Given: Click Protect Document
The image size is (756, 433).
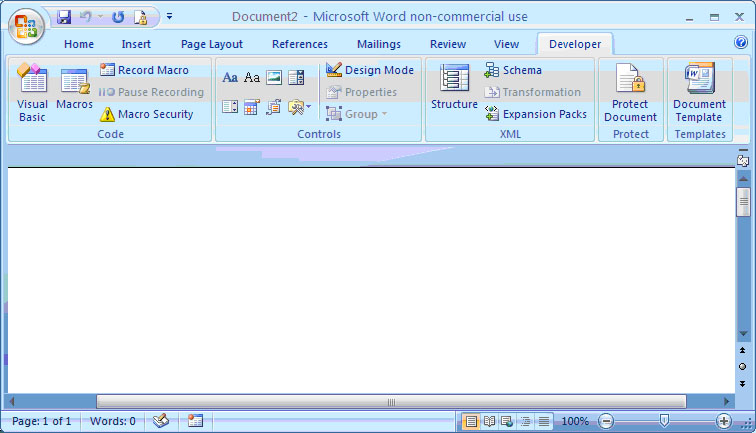Looking at the screenshot, I should (630, 93).
